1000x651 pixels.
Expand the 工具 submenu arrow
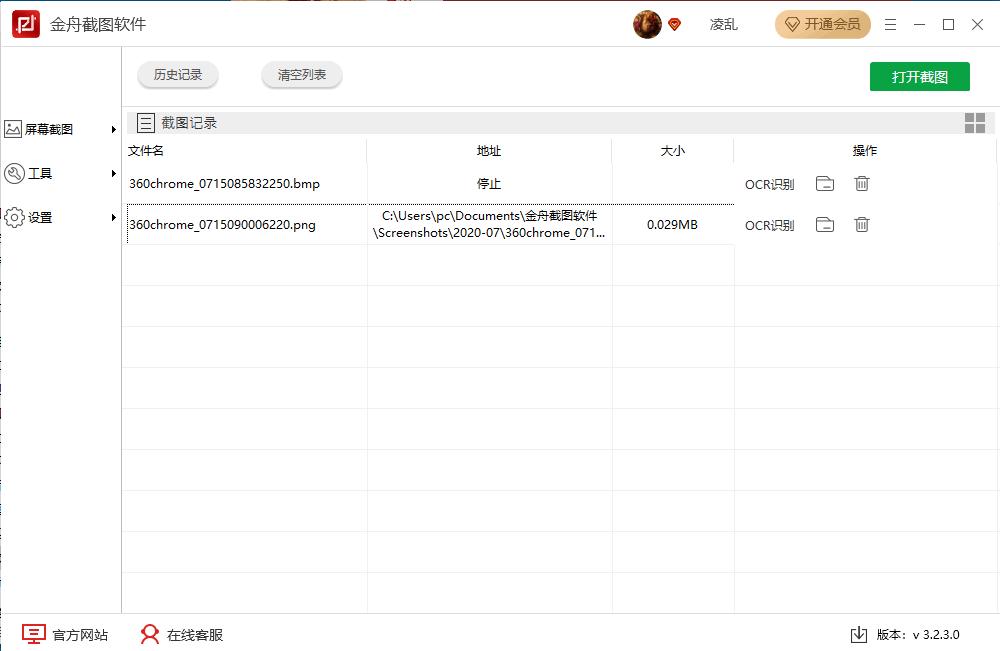(x=114, y=173)
